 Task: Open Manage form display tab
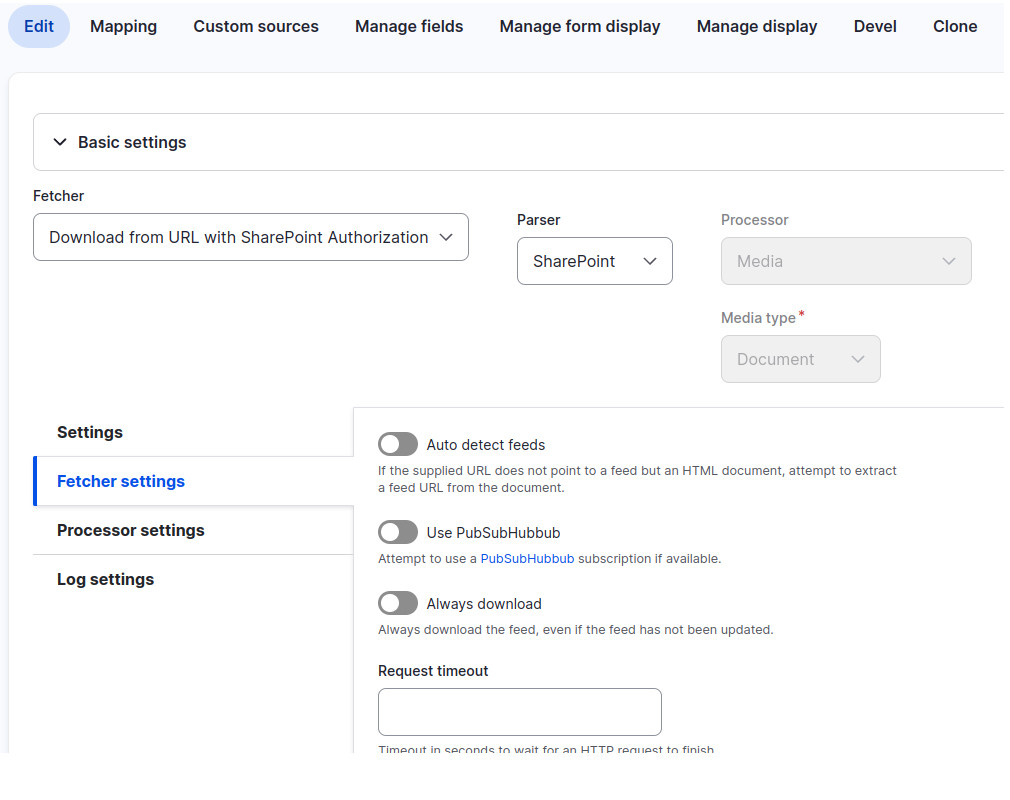coord(580,27)
